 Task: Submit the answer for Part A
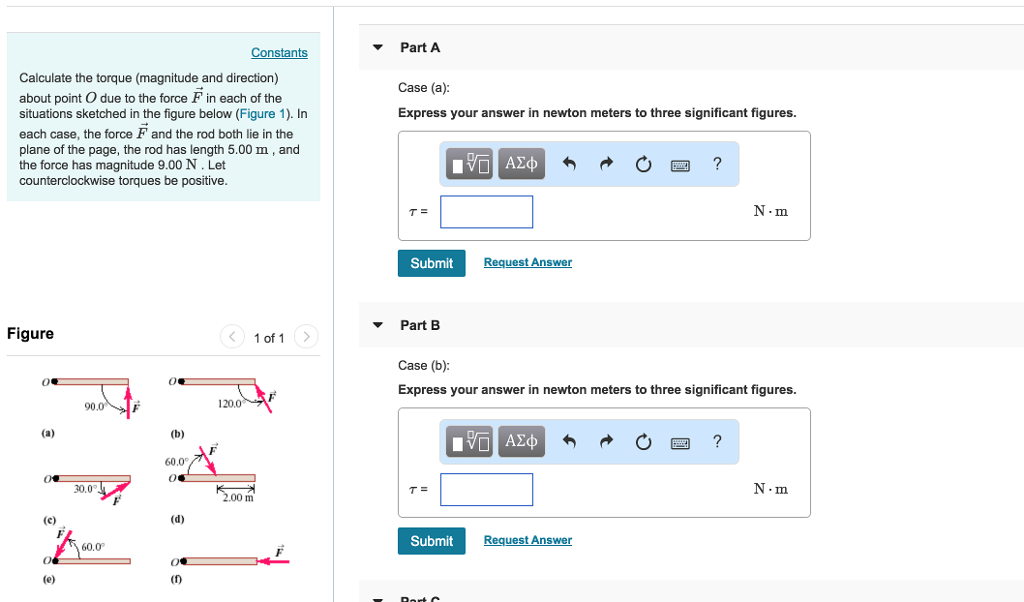[431, 263]
